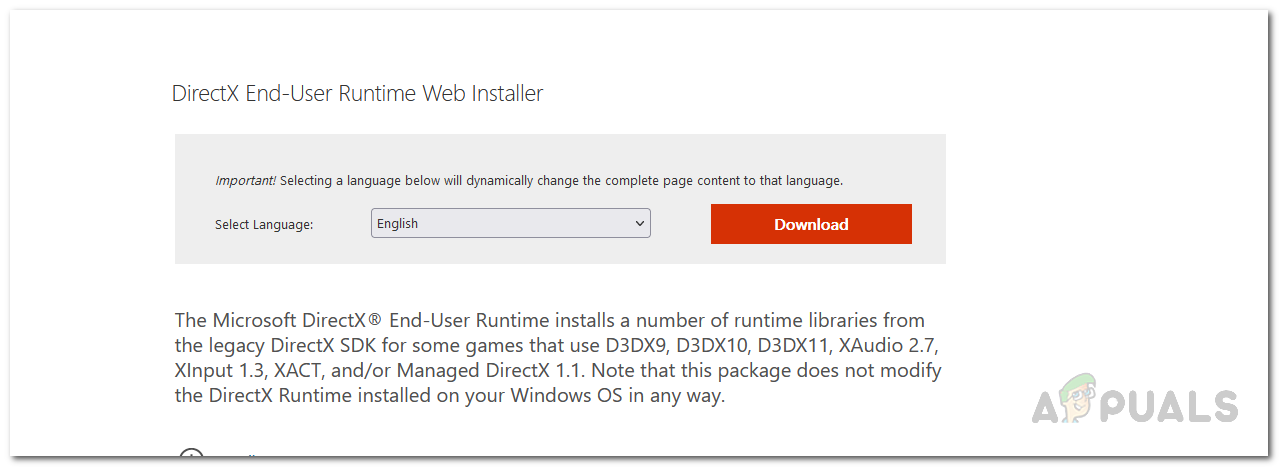Viewport: 1279px width, 467px height.
Task: Select the English value in language box
Action: click(398, 224)
